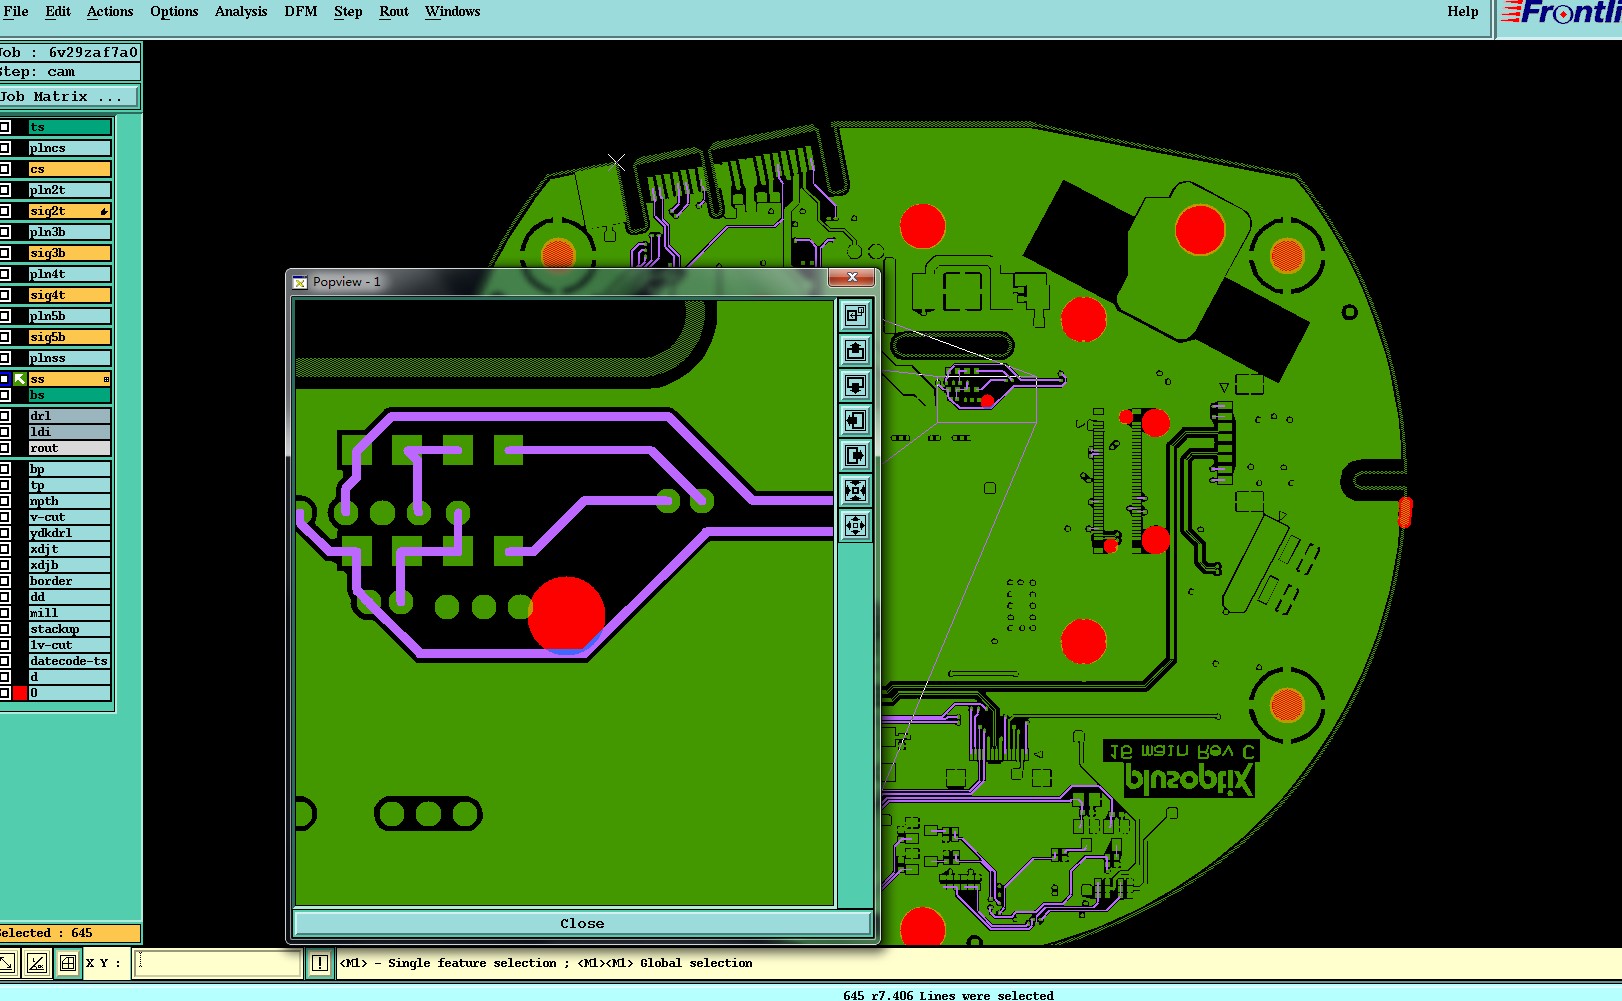Pan the Popview down with the down-arrow icon
The height and width of the screenshot is (1001, 1622).
(855, 386)
